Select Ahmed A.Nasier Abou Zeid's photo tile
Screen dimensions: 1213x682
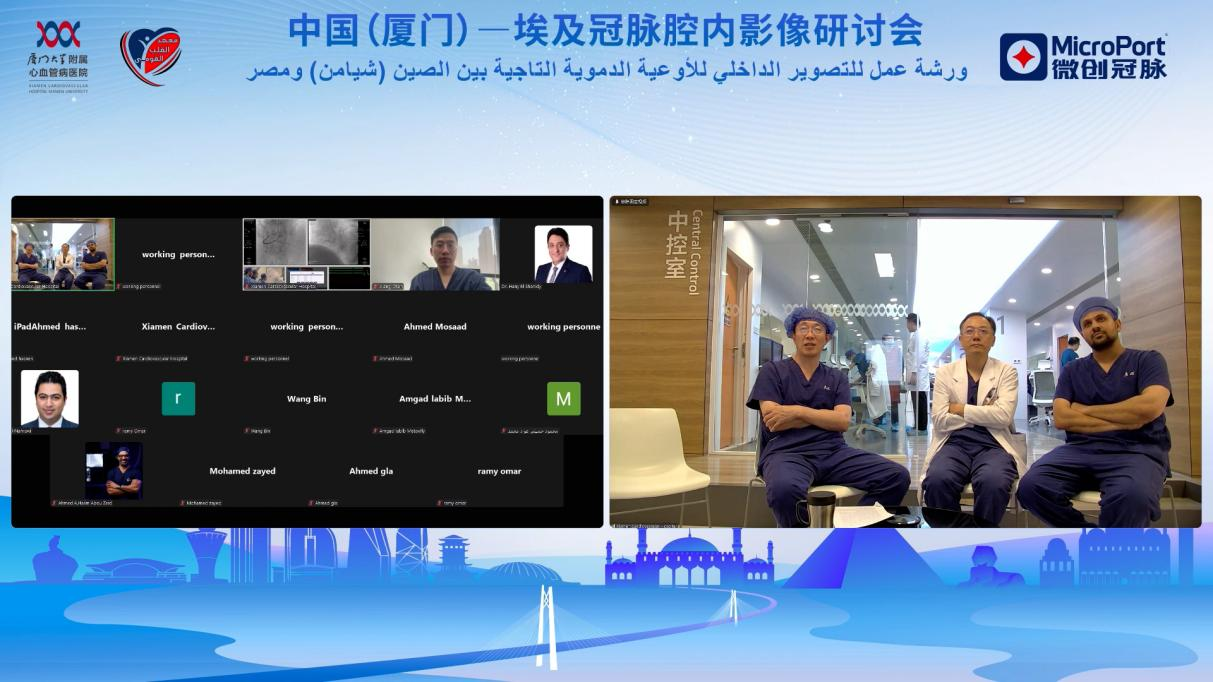114,471
